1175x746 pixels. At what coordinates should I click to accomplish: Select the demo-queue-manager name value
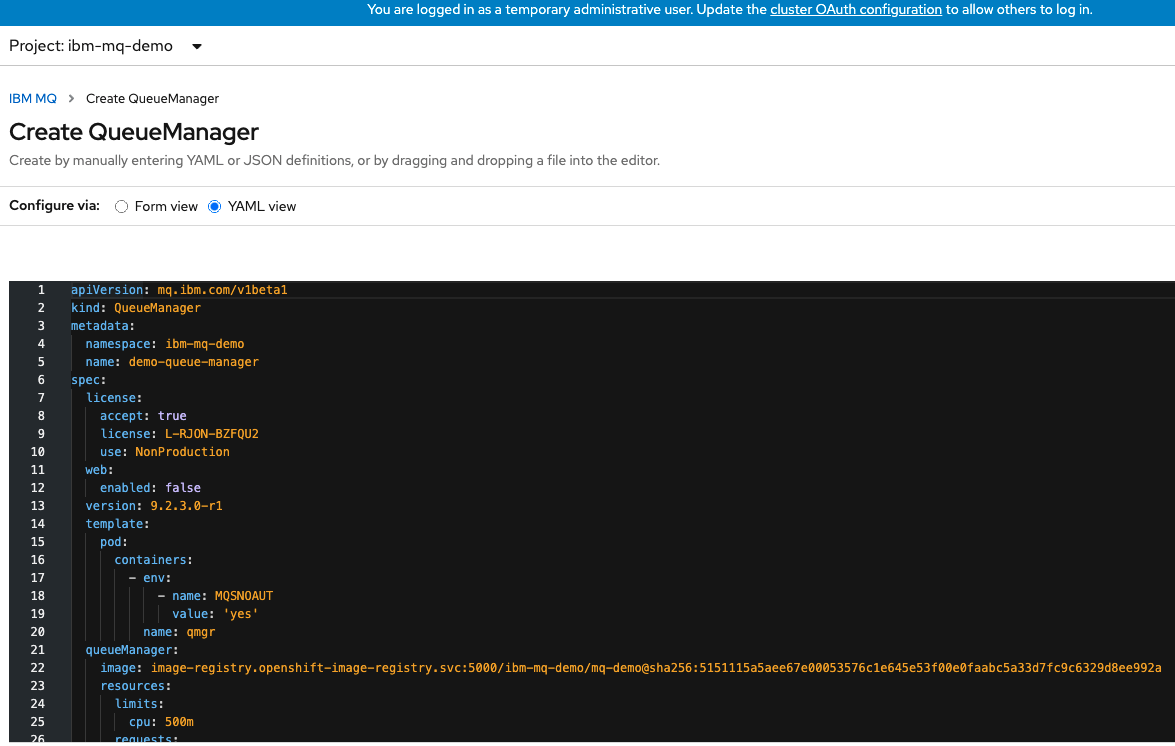(193, 361)
